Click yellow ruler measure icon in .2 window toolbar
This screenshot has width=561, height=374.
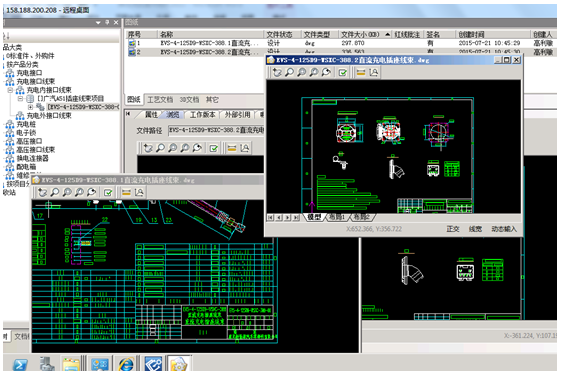tap(361, 73)
